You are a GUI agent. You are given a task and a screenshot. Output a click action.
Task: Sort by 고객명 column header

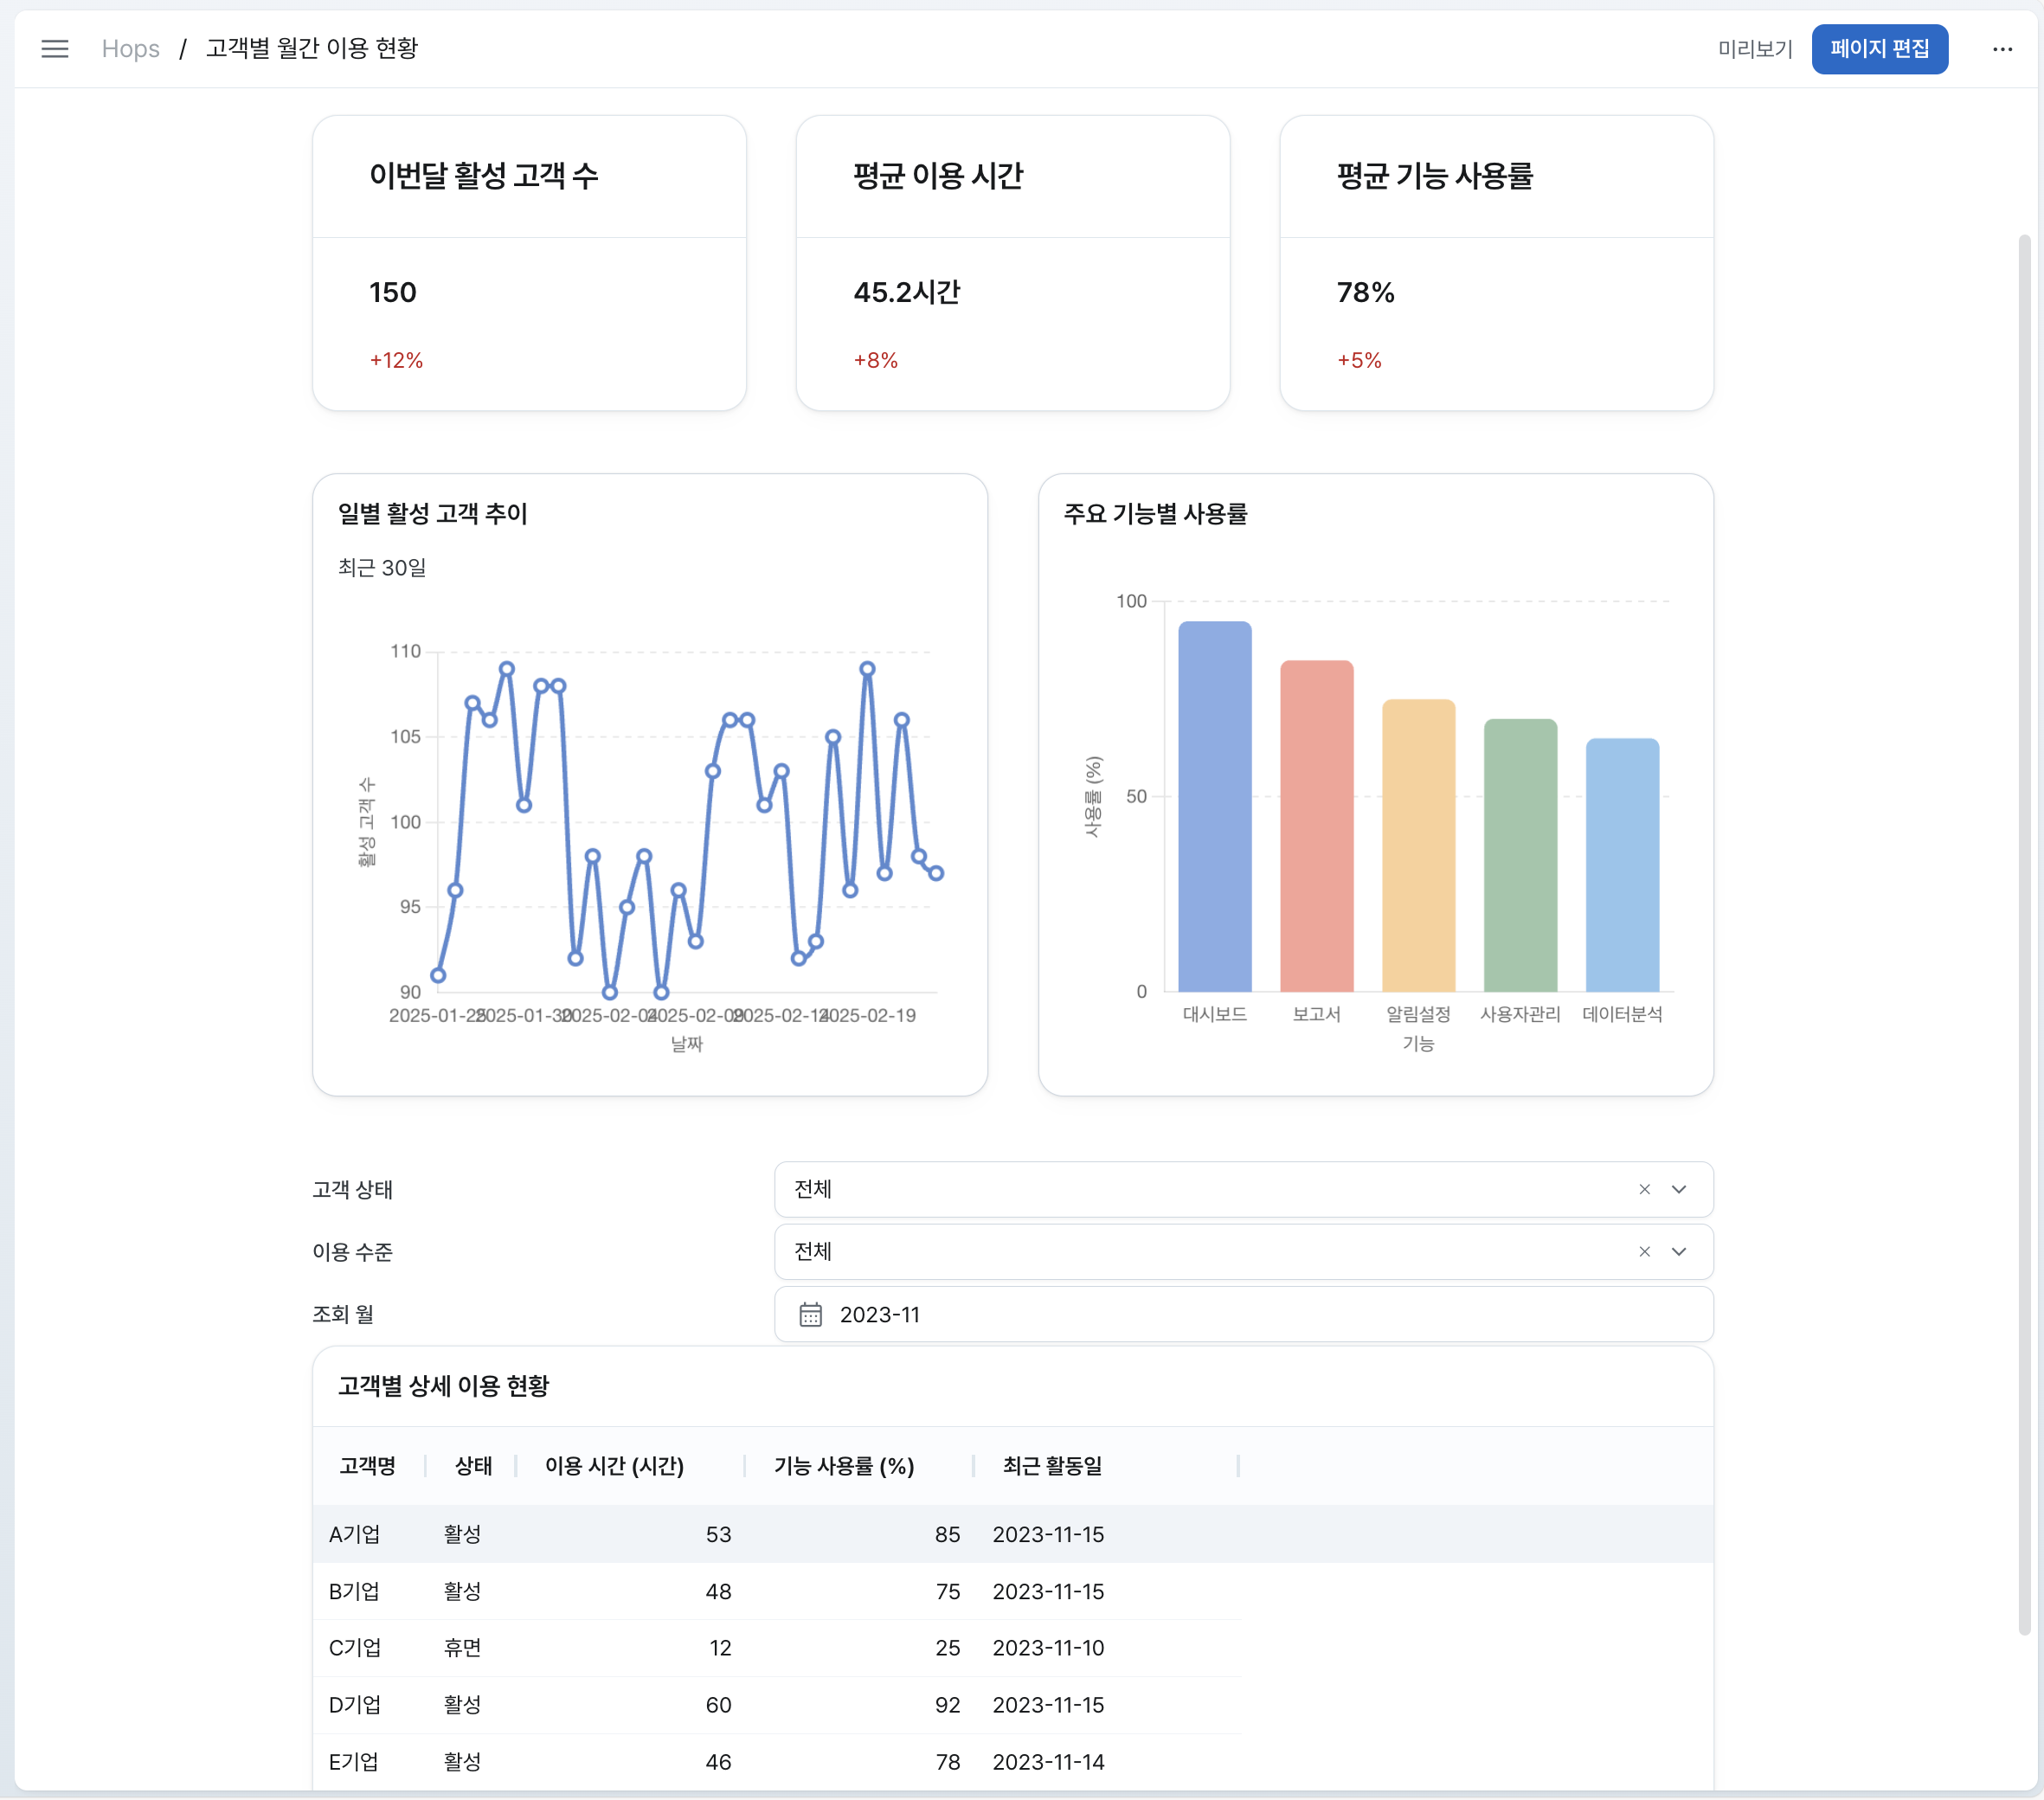pos(367,1465)
